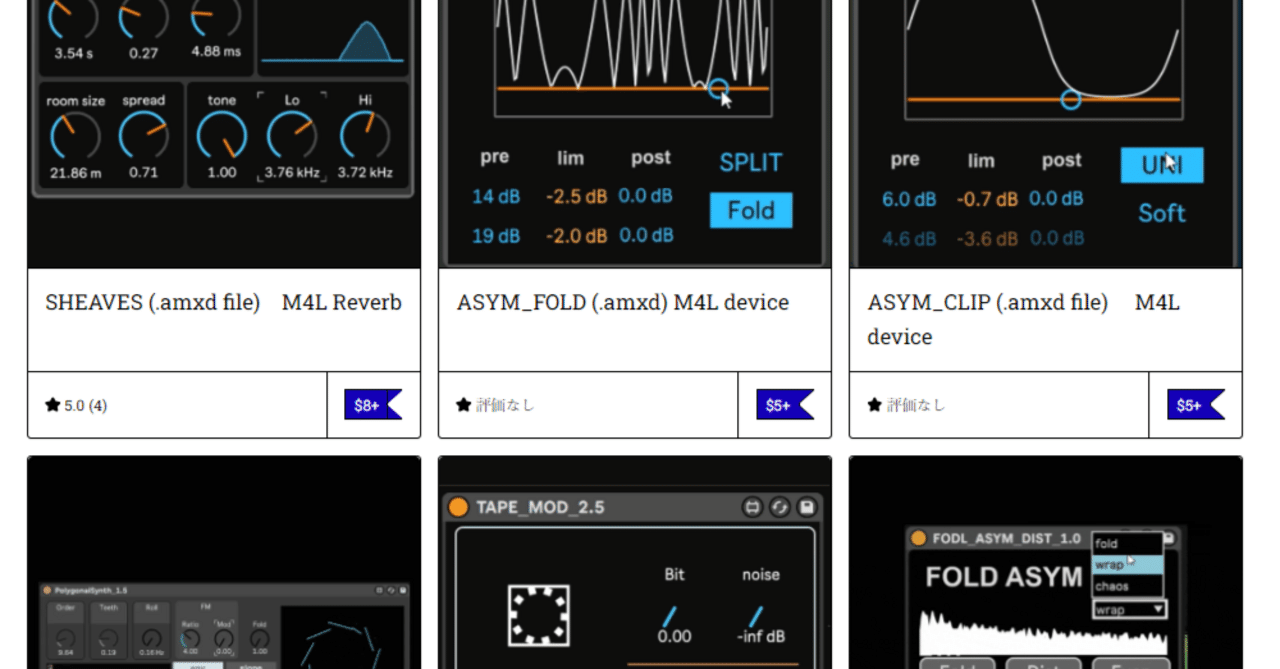Open the wrap mode dropdown on FODL_ASYM_DIST
Image resolution: width=1280 pixels, height=669 pixels.
coord(1130,609)
